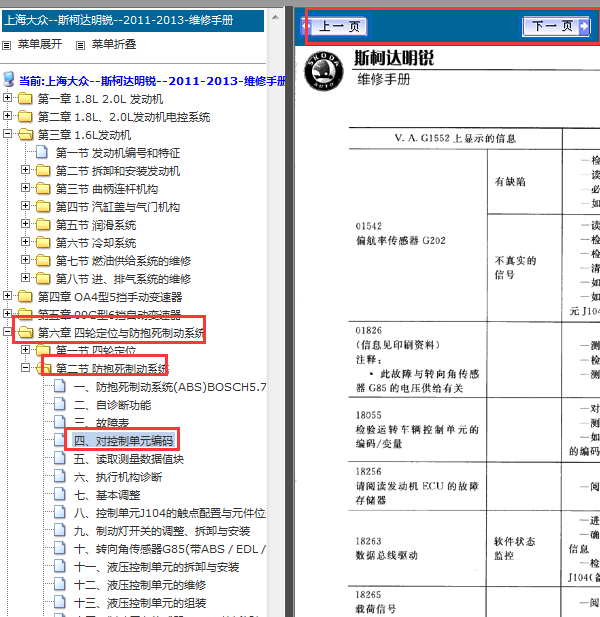
Task: Open 一、防抱死制动系统(ABS)BOSCH5.7 page
Action: coord(170,387)
